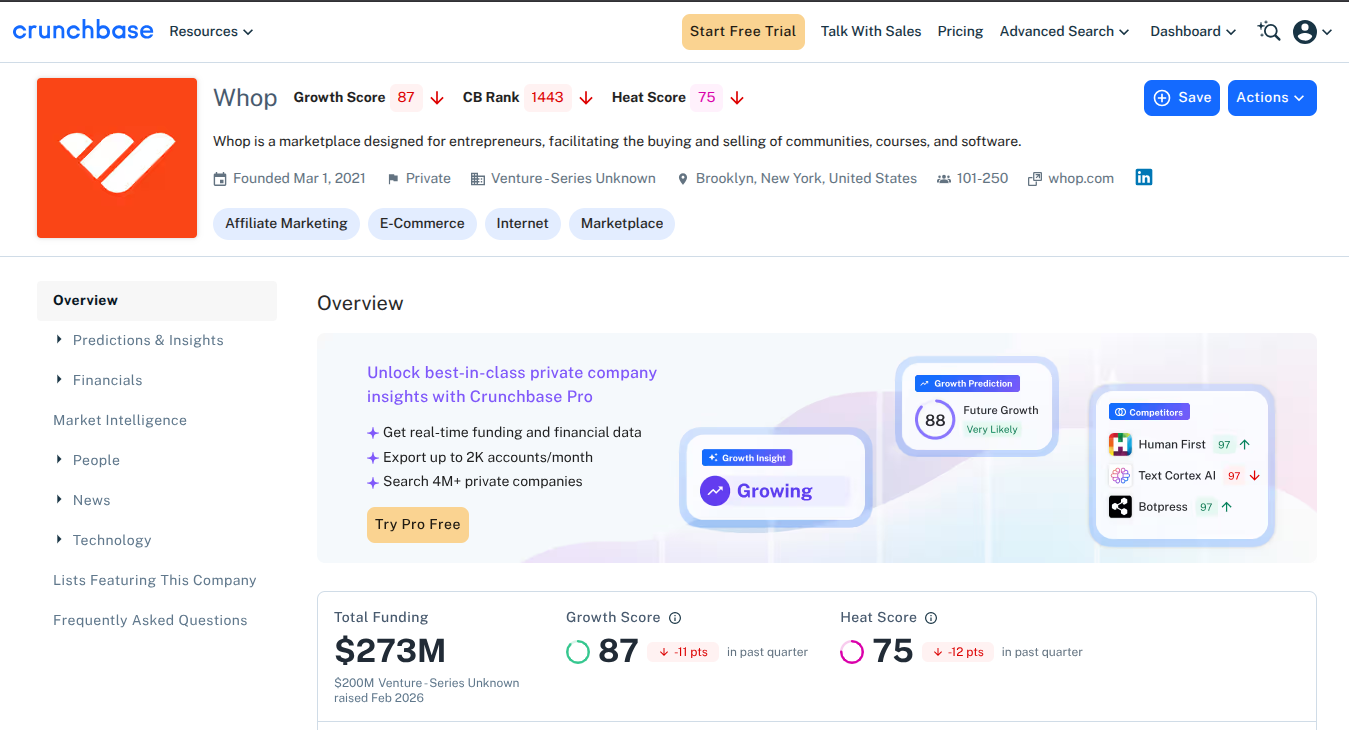The height and width of the screenshot is (730, 1349).
Task: Click the Growth Insight label badge
Action: pos(747,458)
